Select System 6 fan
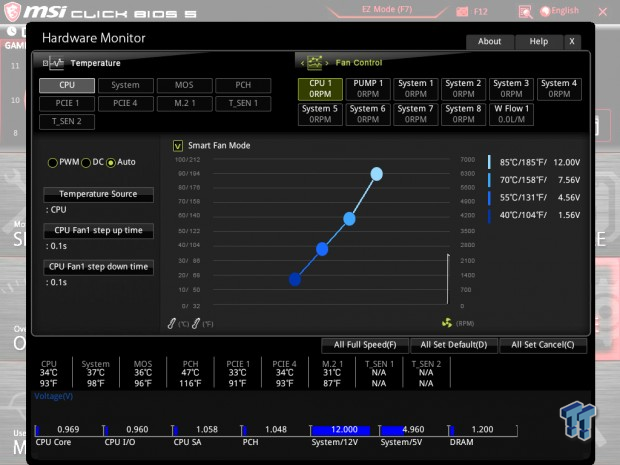Viewport: 620px width, 465px height. pos(368,114)
